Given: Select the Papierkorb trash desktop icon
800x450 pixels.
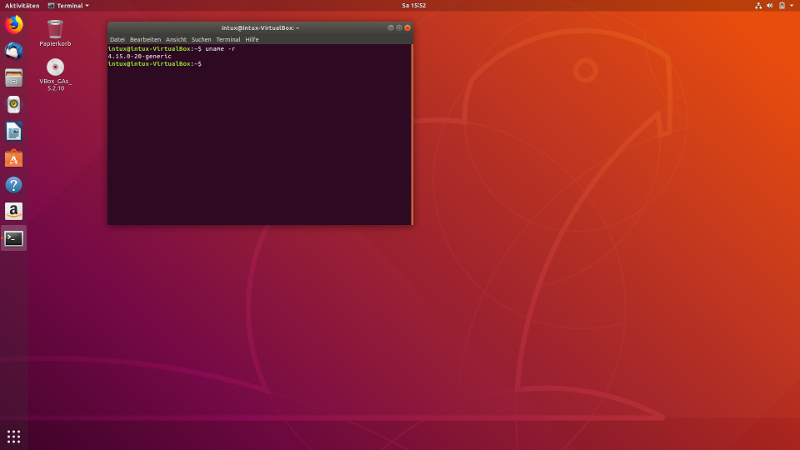Looking at the screenshot, I should tap(55, 33).
